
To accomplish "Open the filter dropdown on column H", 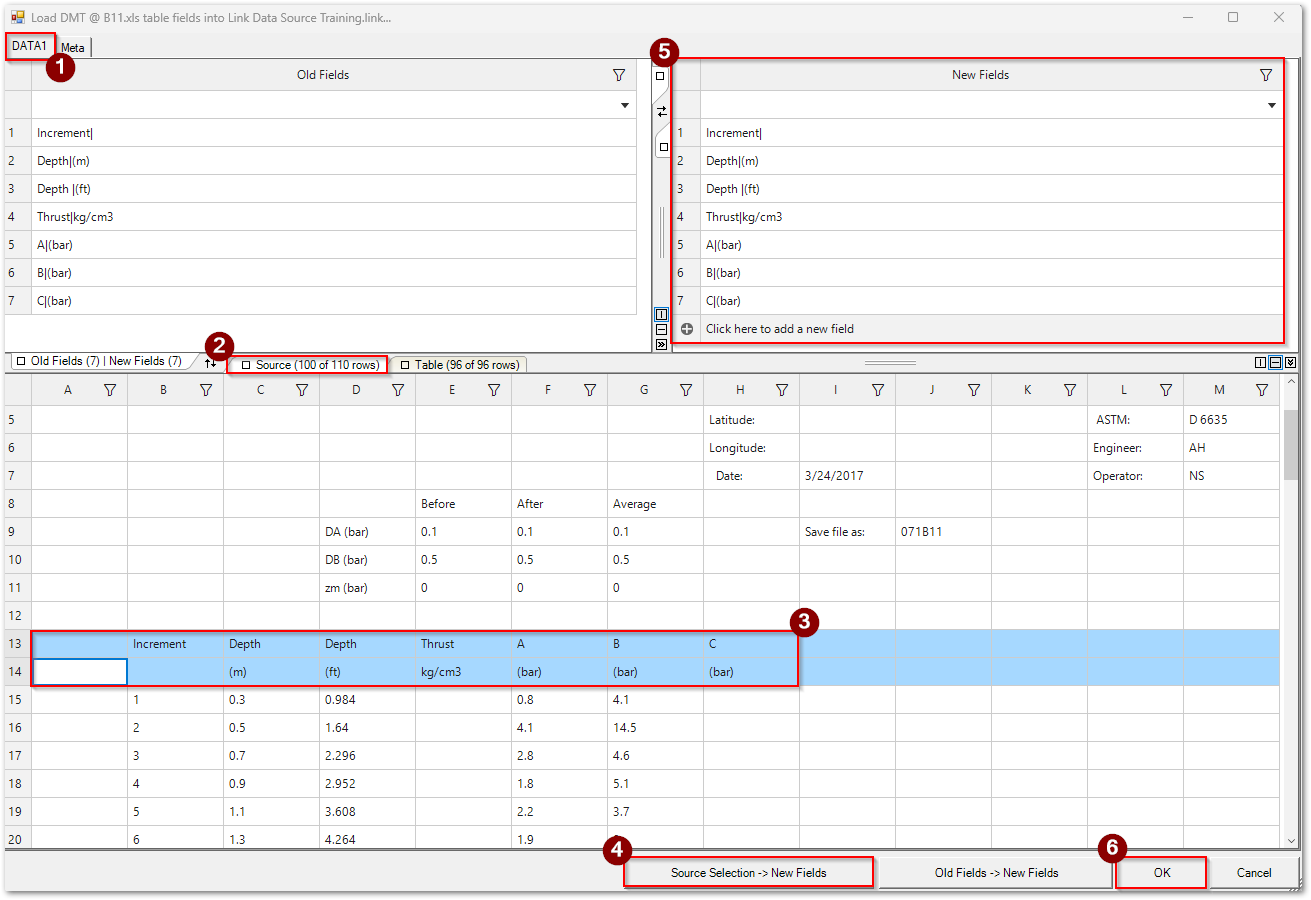I will [x=781, y=389].
